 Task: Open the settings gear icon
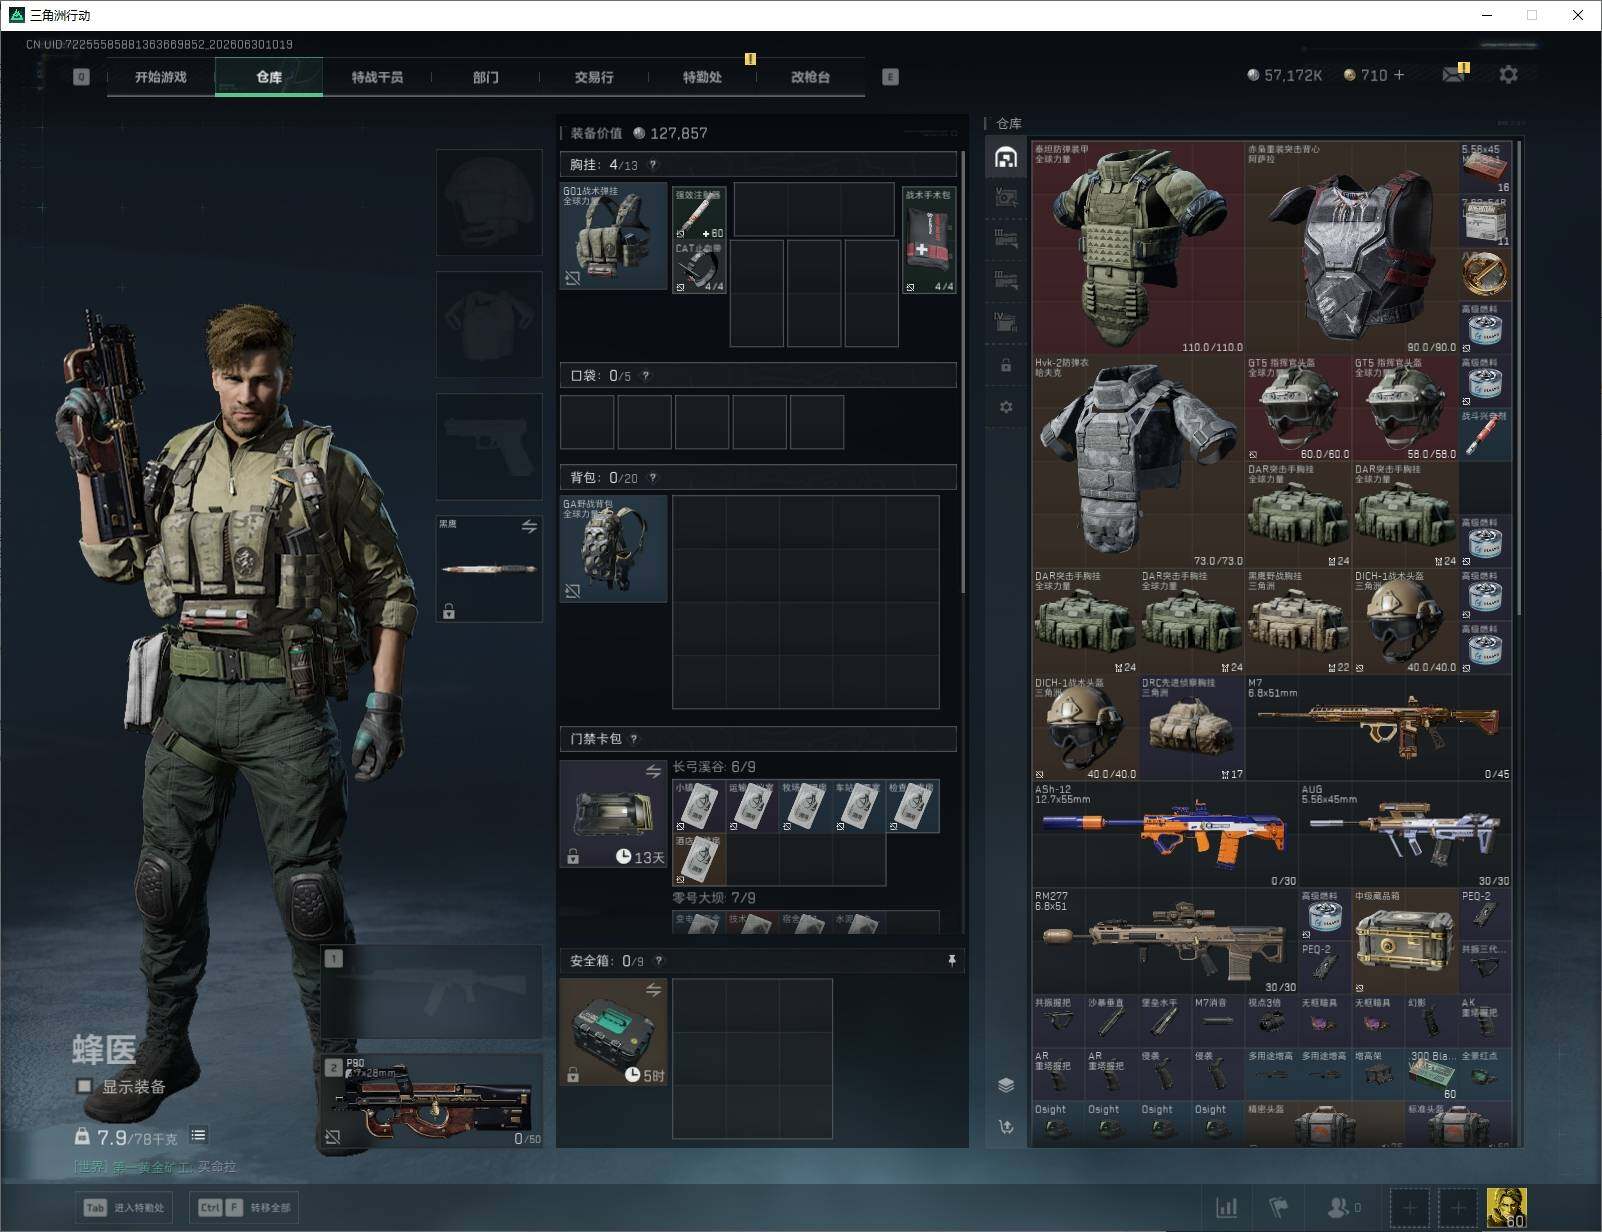coord(1508,74)
